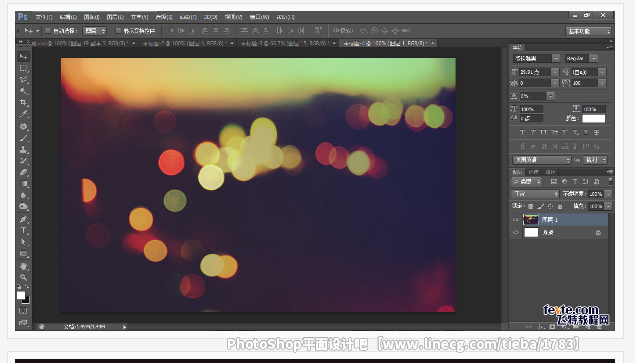Select the Blur tool
The image size is (635, 363).
pyautogui.click(x=23, y=195)
